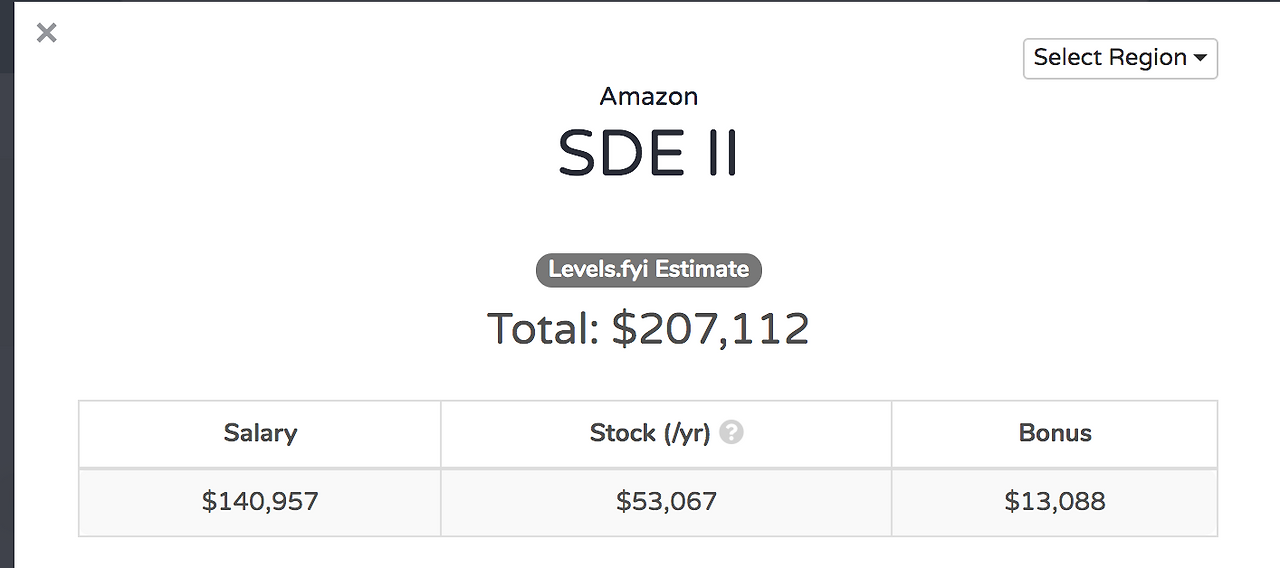
Task: Click the caret arrow on Select Region
Action: (x=1200, y=59)
